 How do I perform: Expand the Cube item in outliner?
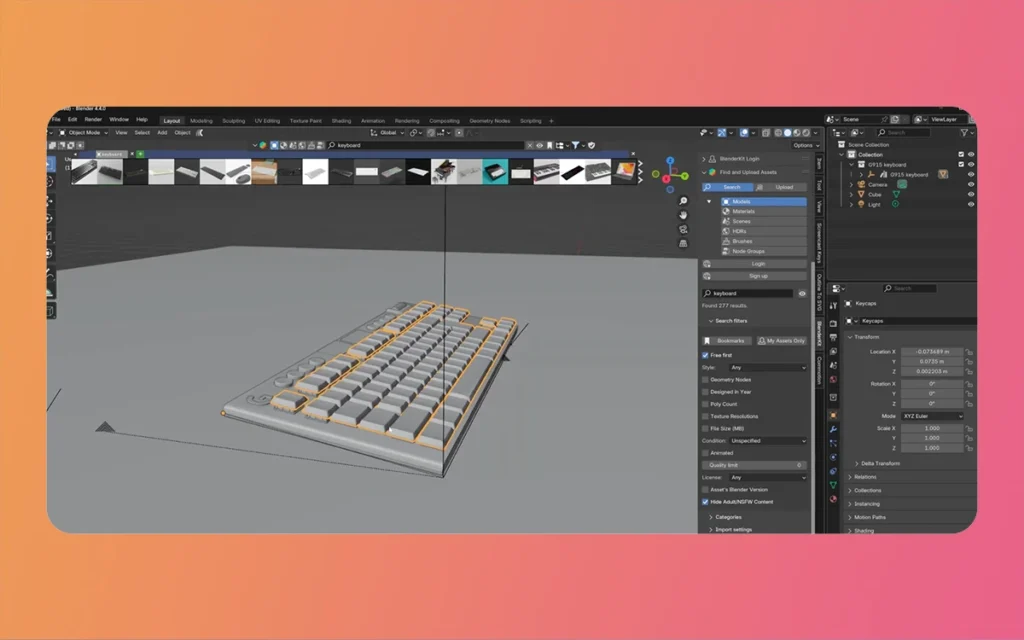coord(851,195)
